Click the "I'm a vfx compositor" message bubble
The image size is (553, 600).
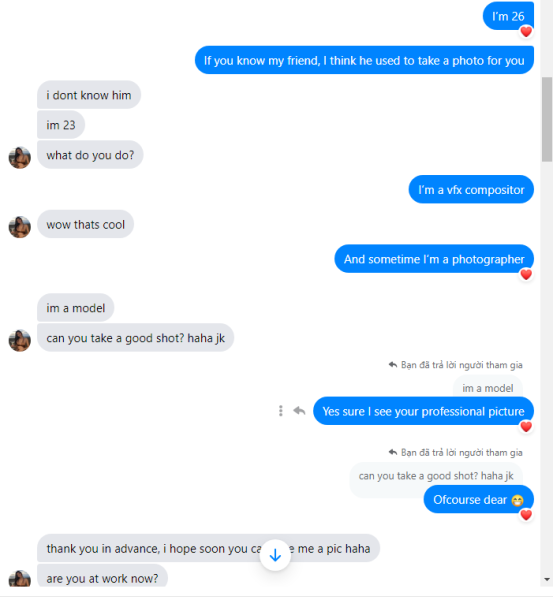click(471, 189)
